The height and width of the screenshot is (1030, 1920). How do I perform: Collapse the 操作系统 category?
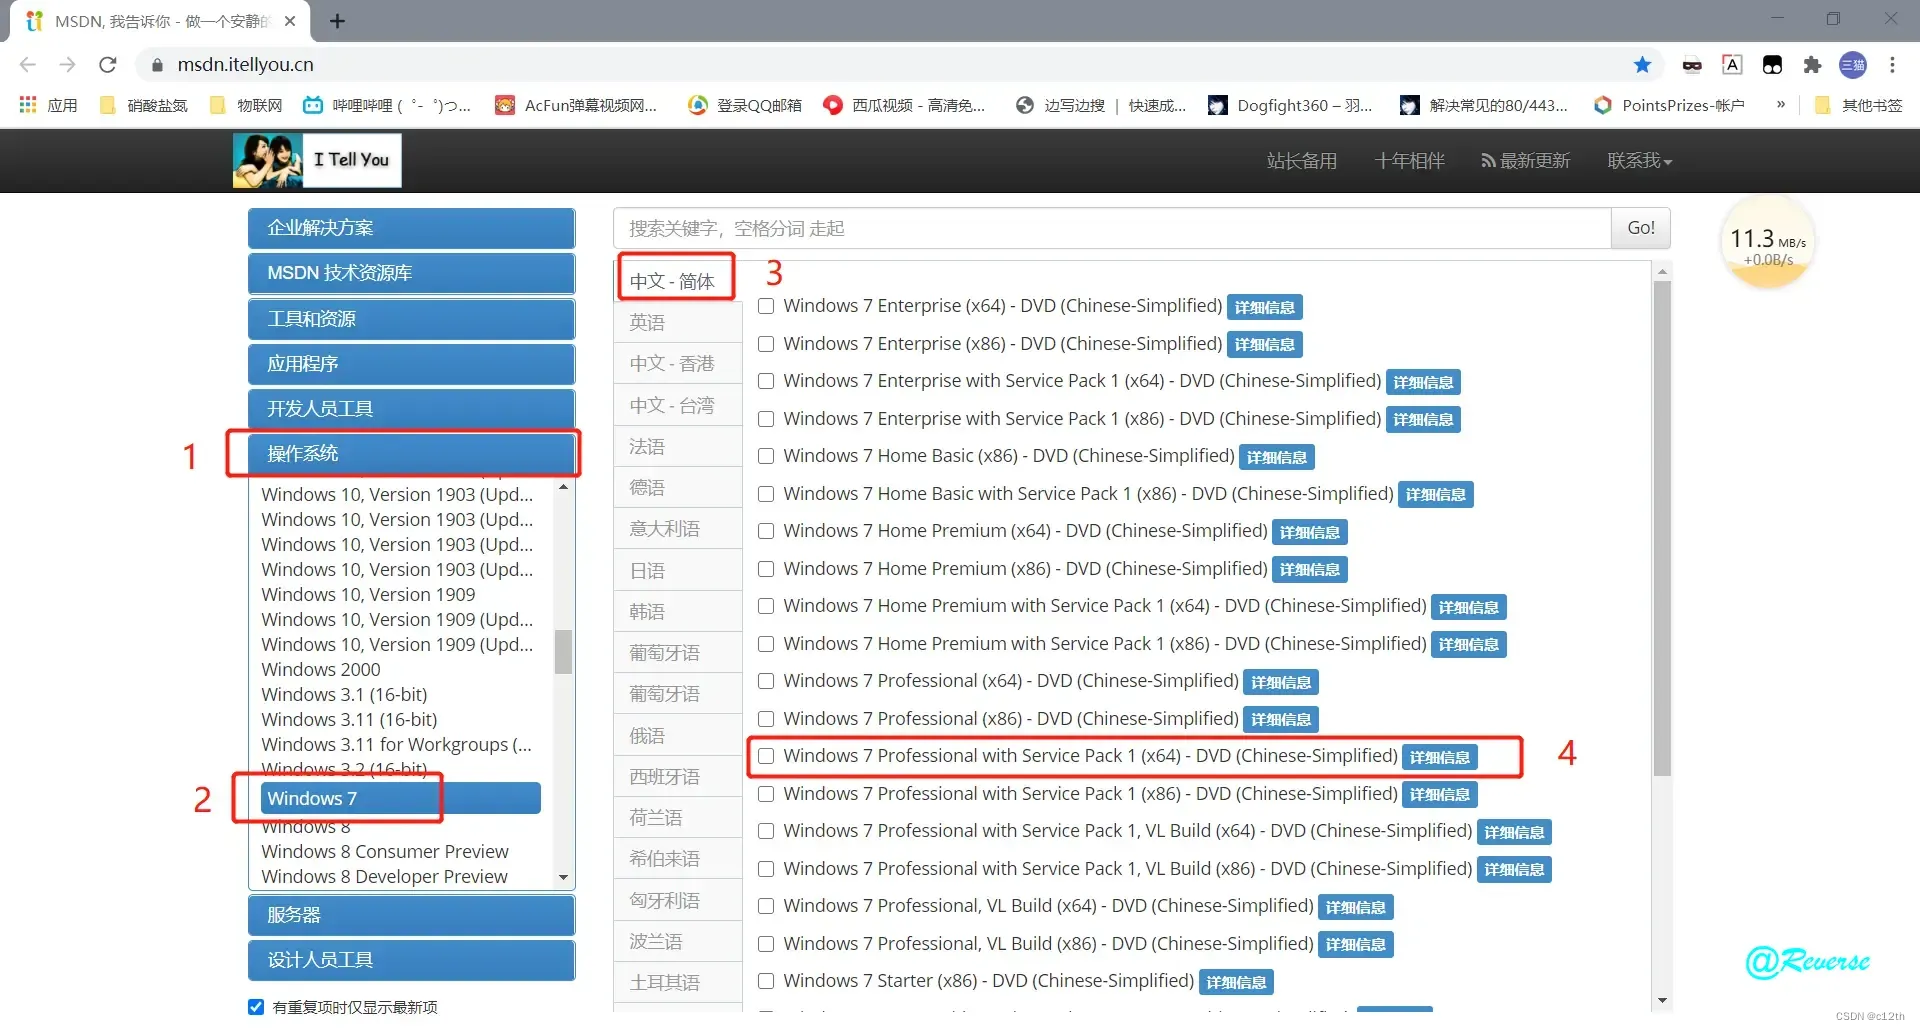pos(411,454)
